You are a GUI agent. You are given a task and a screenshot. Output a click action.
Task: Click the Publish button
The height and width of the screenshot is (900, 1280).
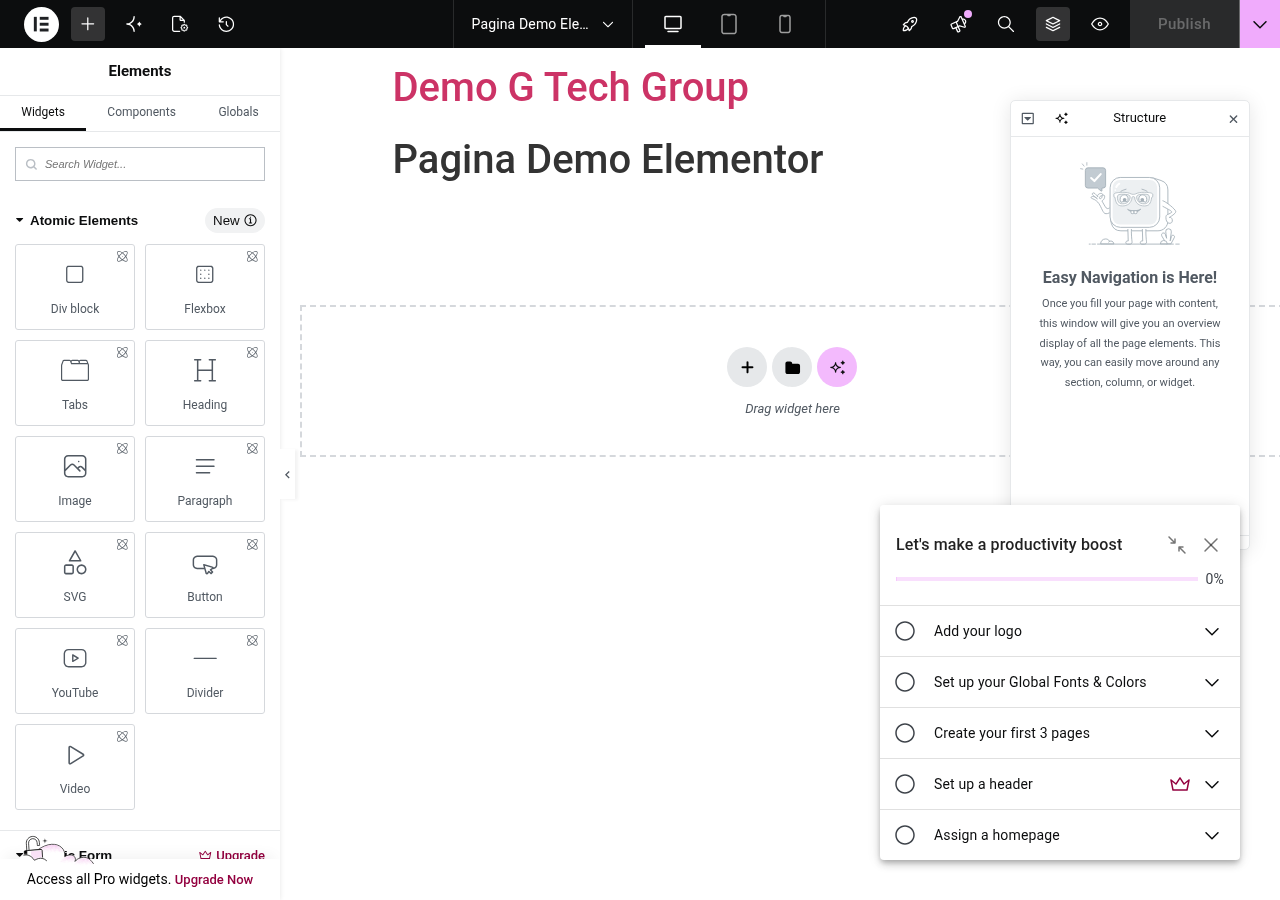(x=1184, y=24)
